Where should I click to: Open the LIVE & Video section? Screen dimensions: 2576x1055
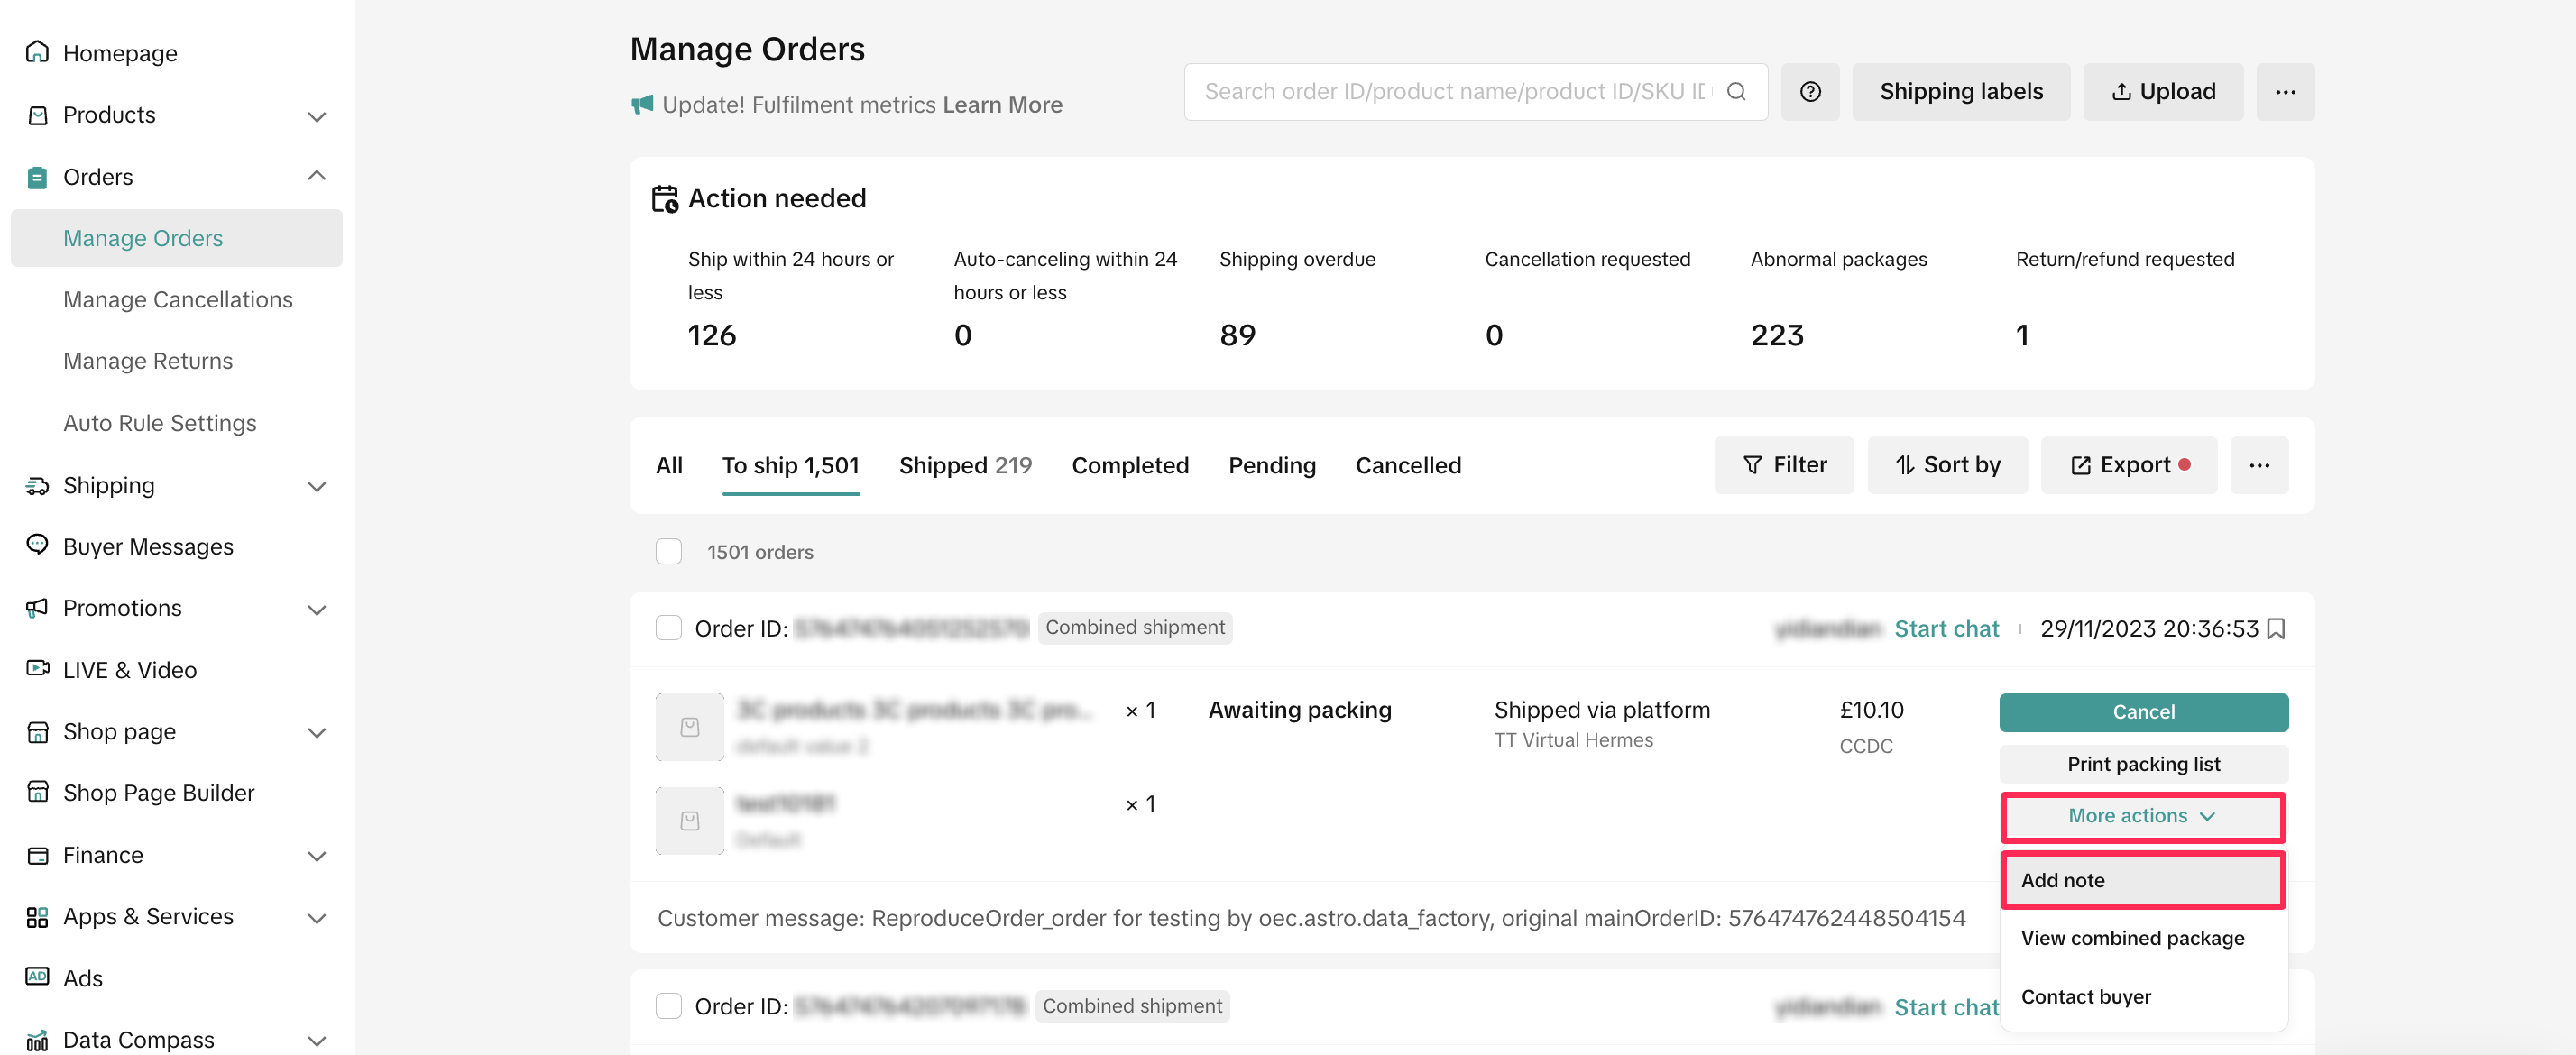coord(129,669)
